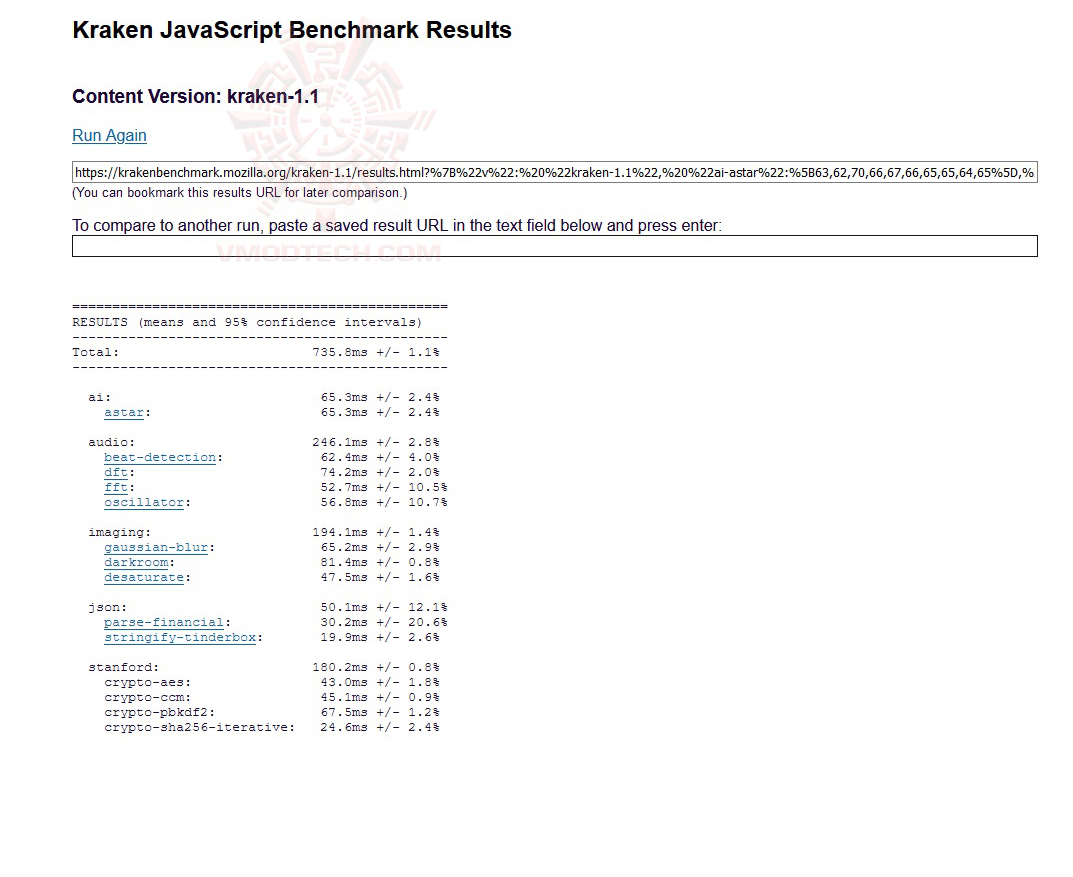Open the parse-financial test link
Viewport: 1073px width, 877px height.
[164, 623]
